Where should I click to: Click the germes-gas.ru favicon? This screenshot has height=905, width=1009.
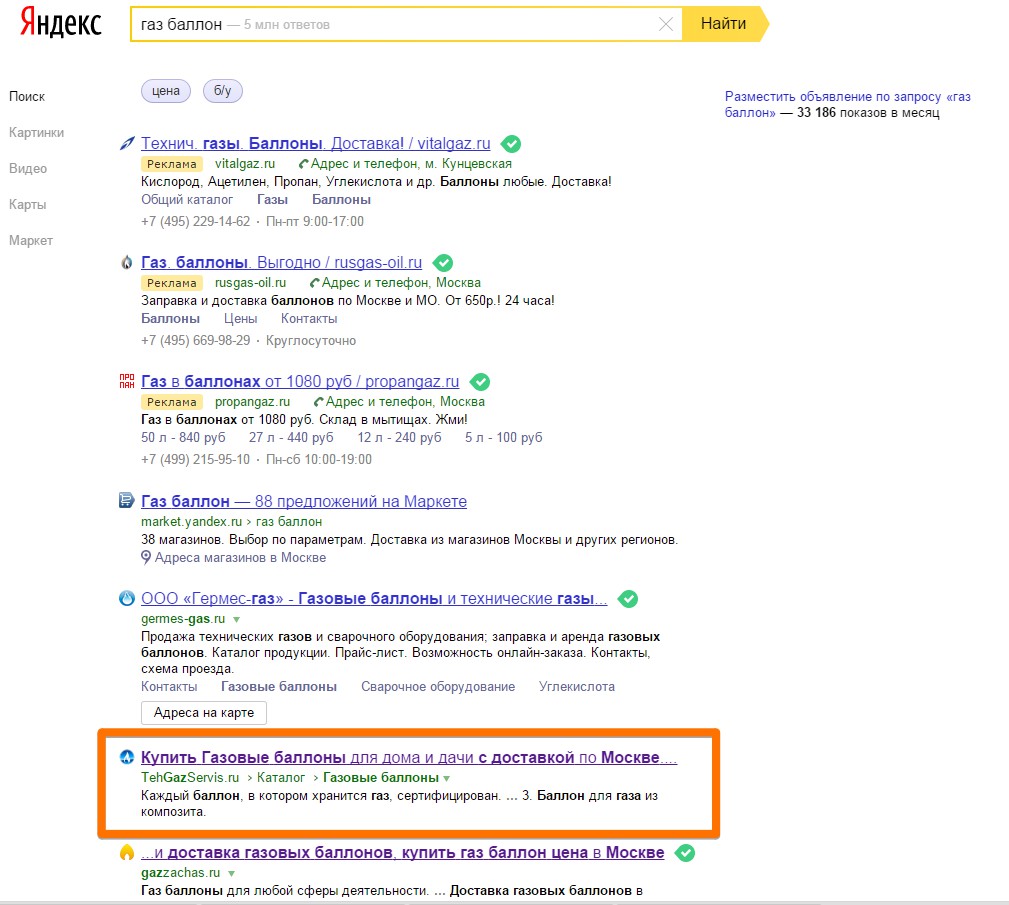coord(127,598)
